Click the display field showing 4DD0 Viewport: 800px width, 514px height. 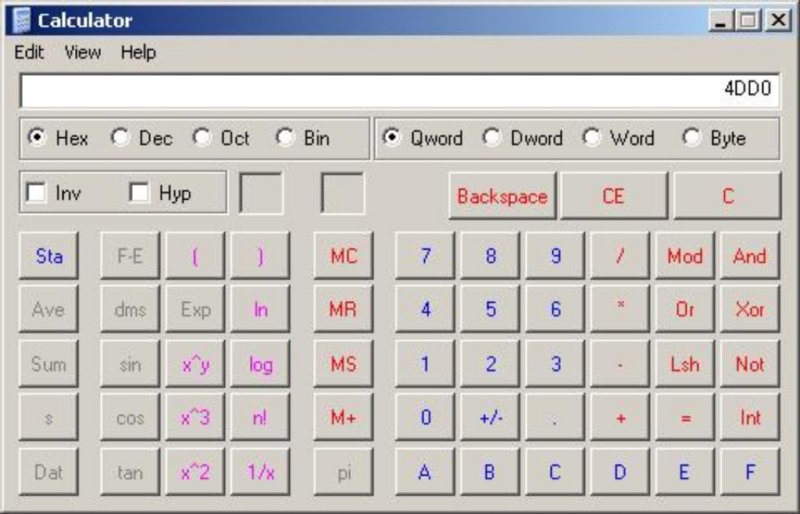(x=399, y=90)
